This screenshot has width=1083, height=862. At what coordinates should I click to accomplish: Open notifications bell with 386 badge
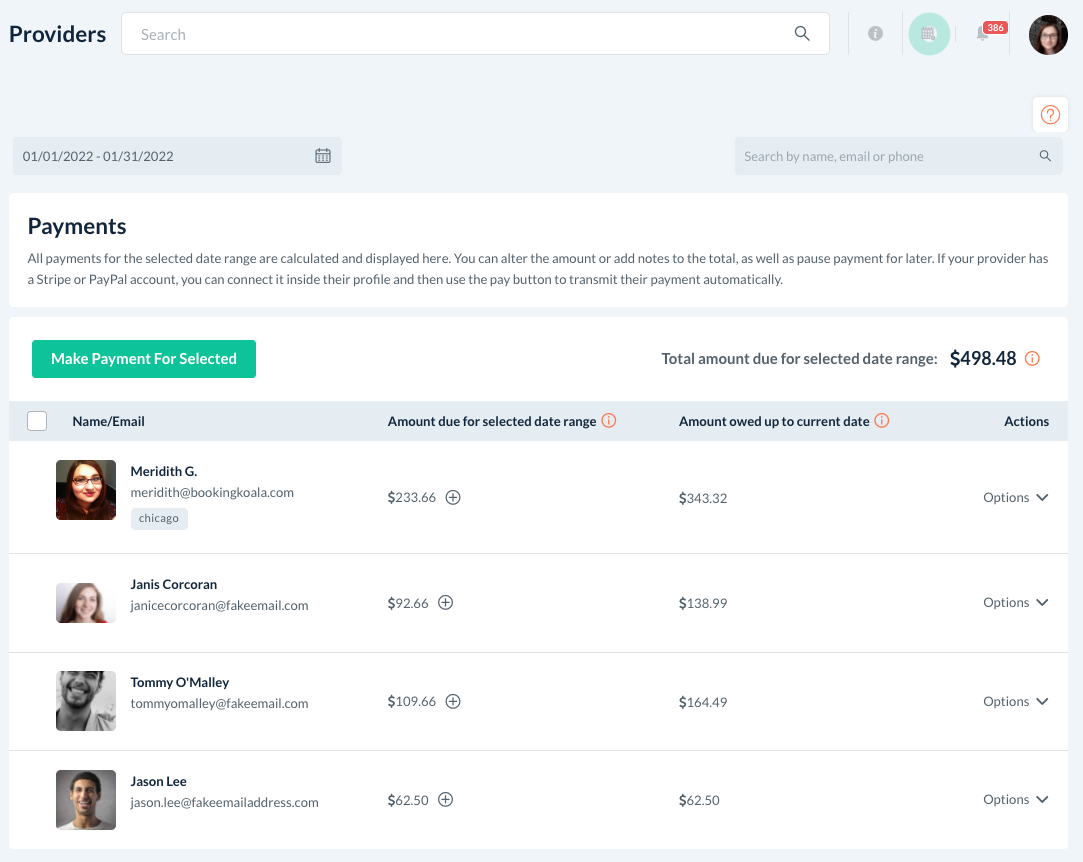point(983,35)
